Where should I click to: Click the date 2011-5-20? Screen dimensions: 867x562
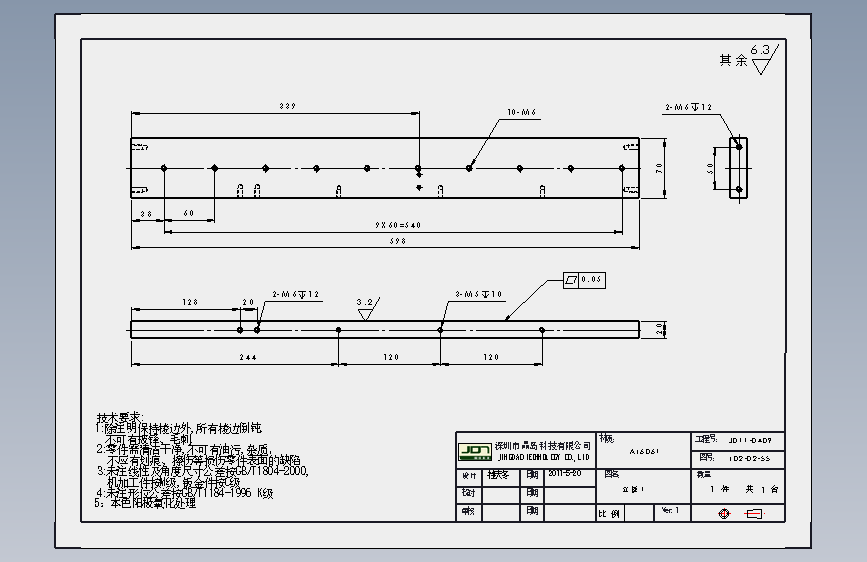click(x=565, y=474)
